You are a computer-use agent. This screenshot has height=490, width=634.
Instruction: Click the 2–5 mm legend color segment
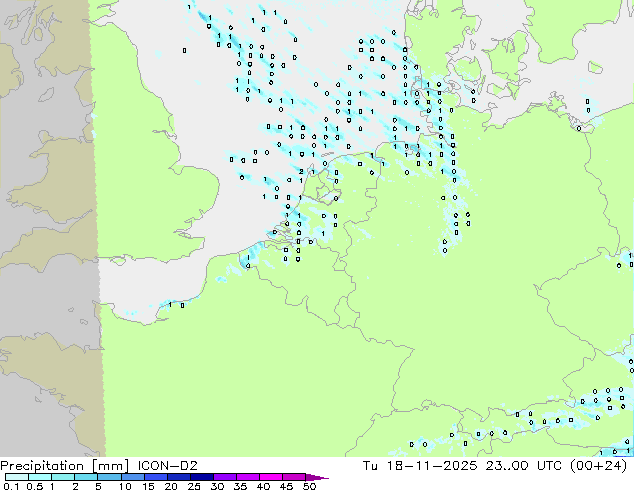pyautogui.click(x=86, y=477)
